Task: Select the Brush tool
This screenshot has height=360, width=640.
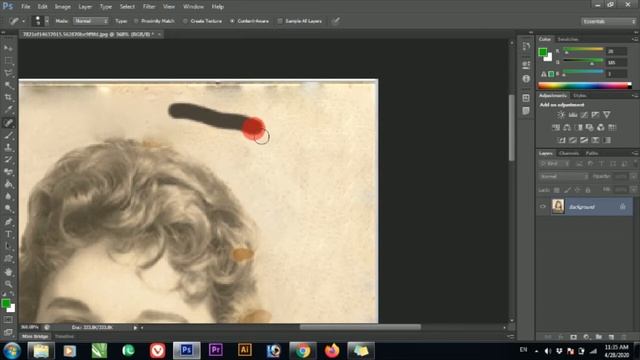Action: [x=8, y=135]
